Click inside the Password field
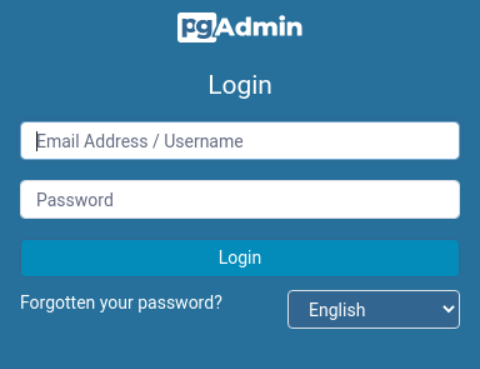This screenshot has height=369, width=480. pos(240,199)
